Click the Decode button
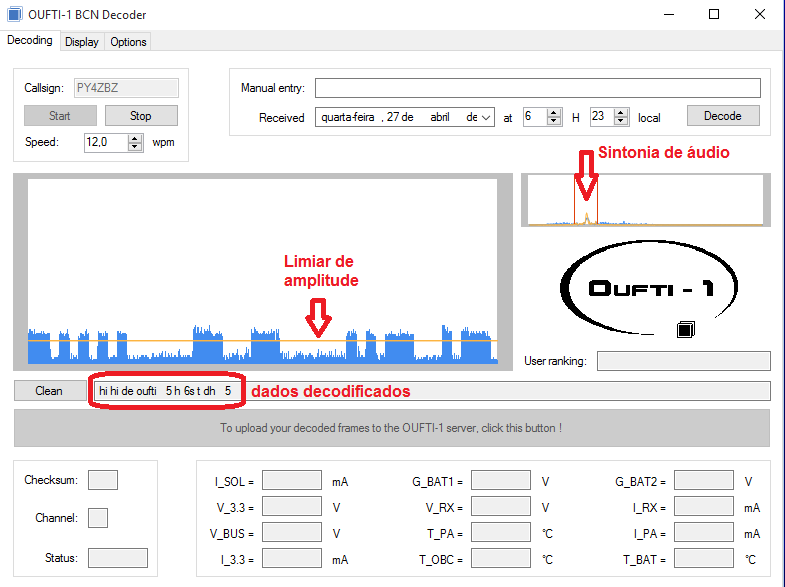The image size is (785, 587). (x=723, y=116)
